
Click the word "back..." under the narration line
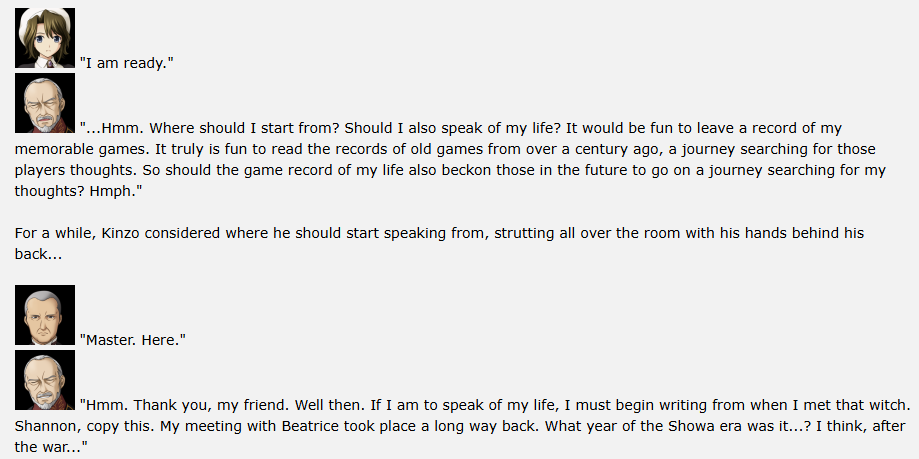click(x=38, y=254)
